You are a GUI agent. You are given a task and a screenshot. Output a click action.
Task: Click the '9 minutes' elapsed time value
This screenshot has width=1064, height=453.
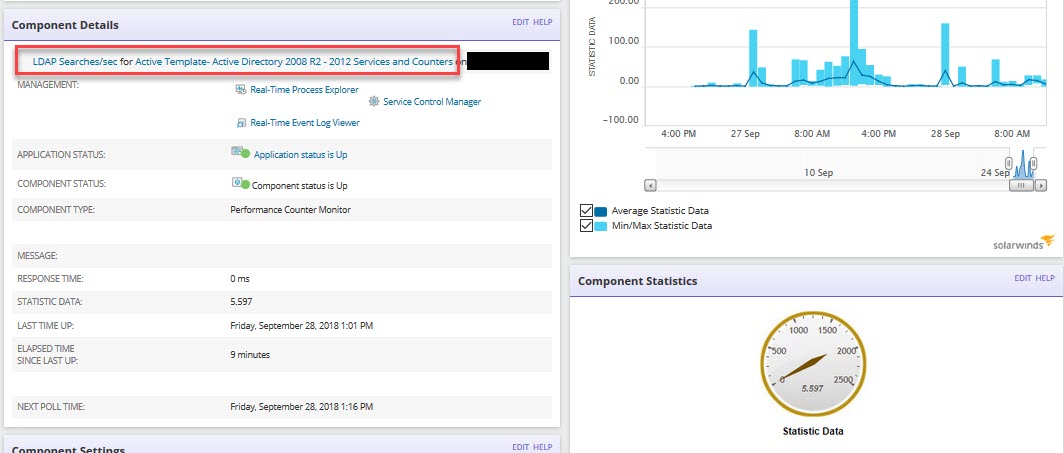click(250, 354)
